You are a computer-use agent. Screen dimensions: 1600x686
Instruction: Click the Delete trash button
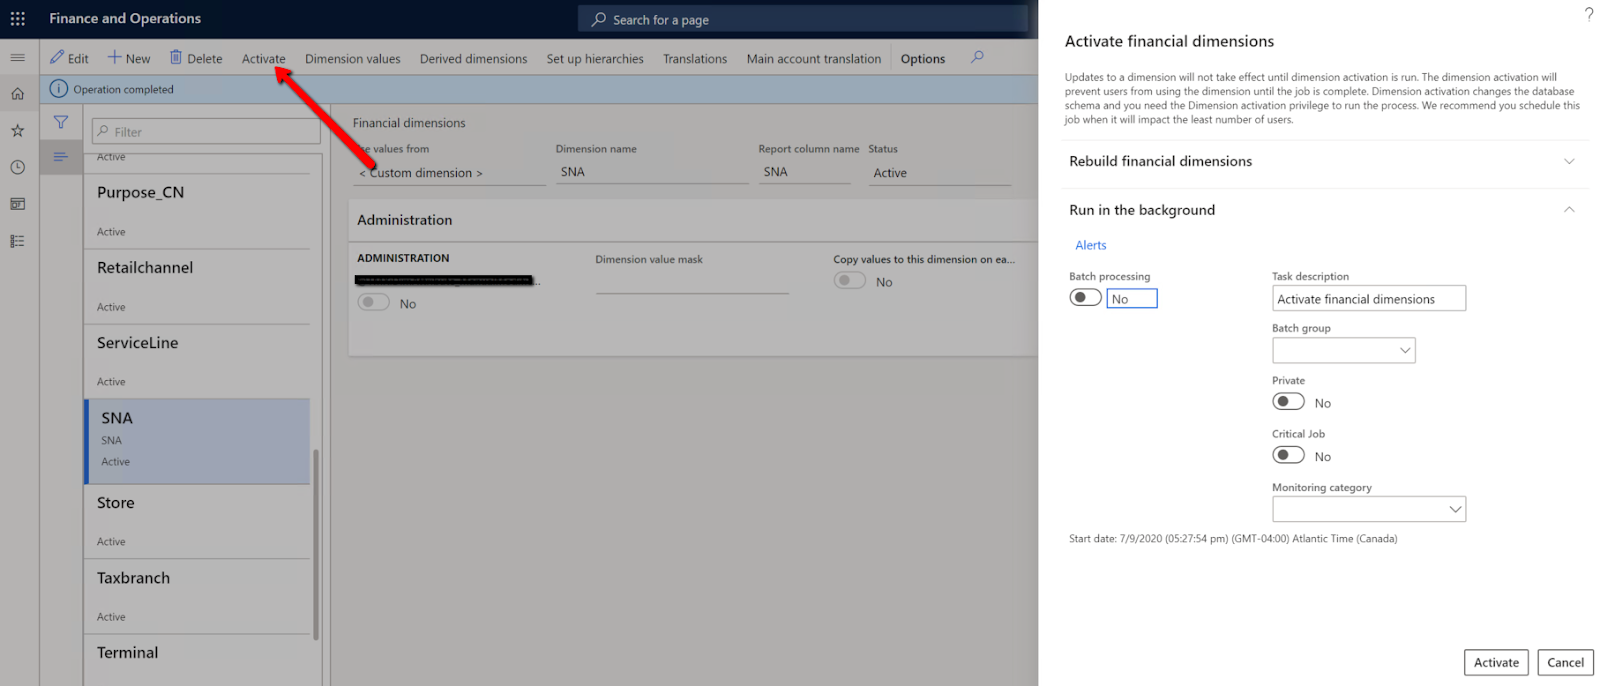196,58
